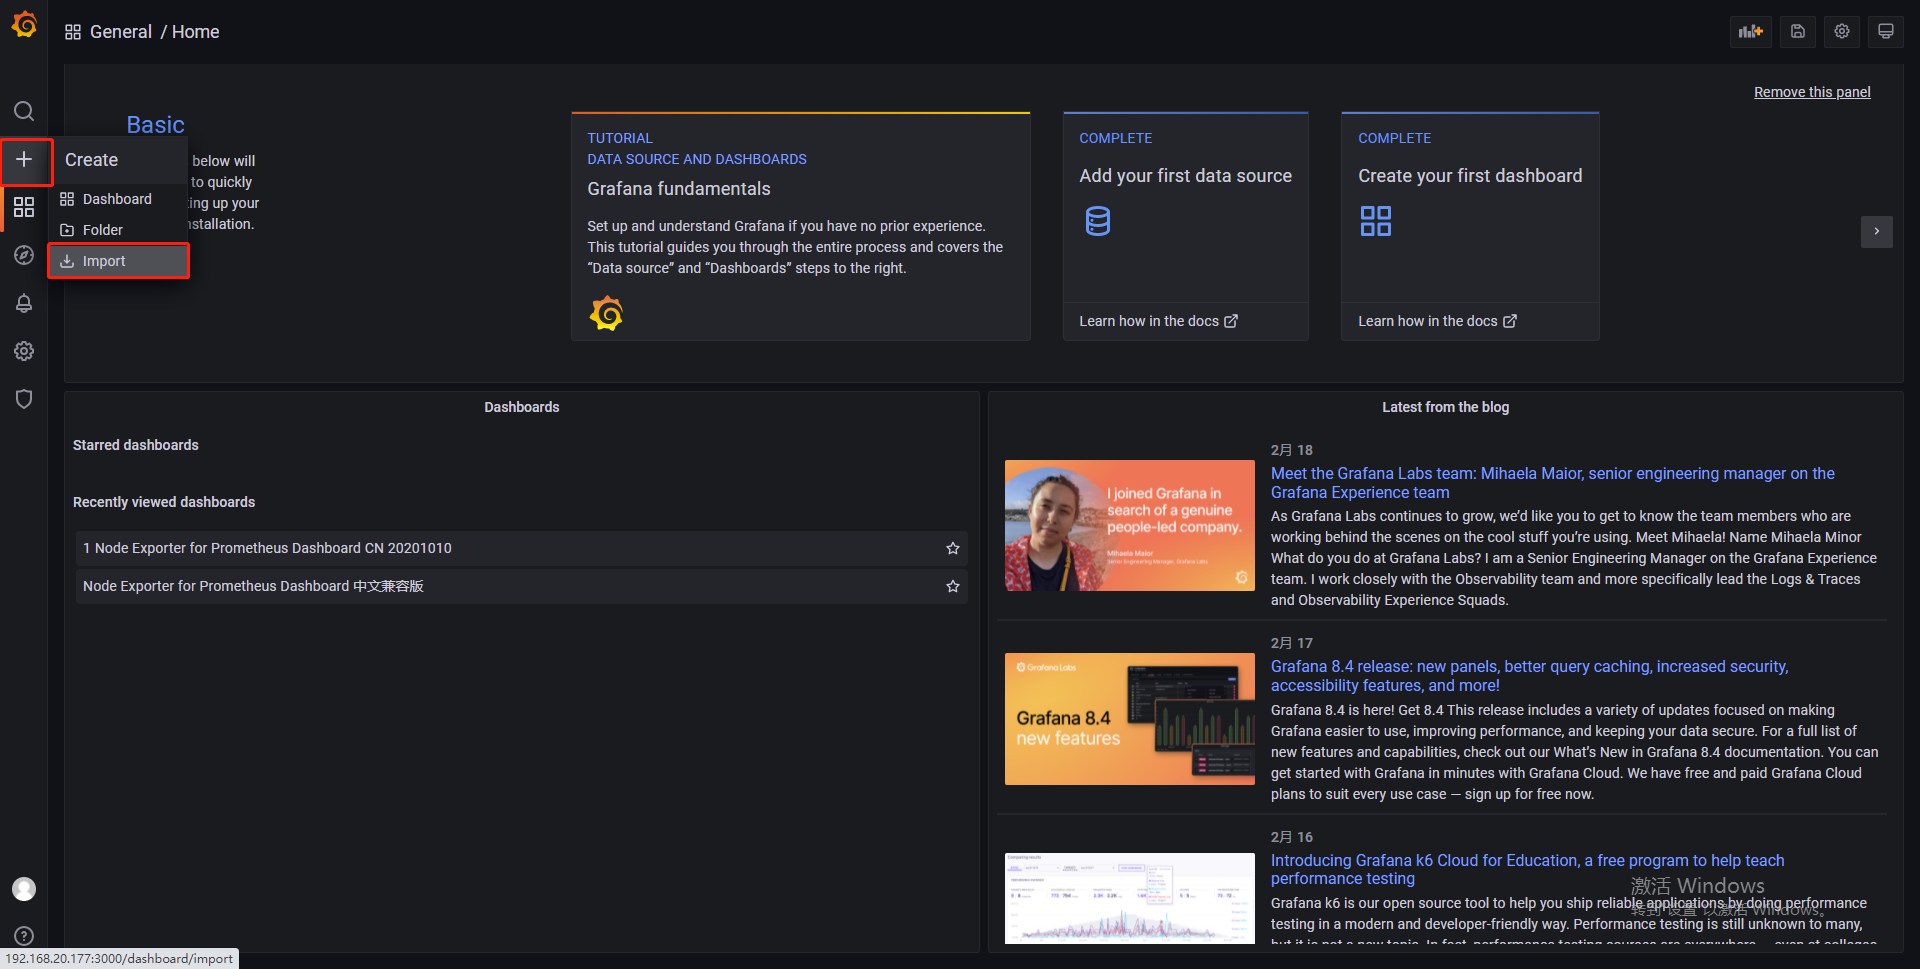The image size is (1920, 969).
Task: Open the Server Admin shield icon
Action: point(24,399)
